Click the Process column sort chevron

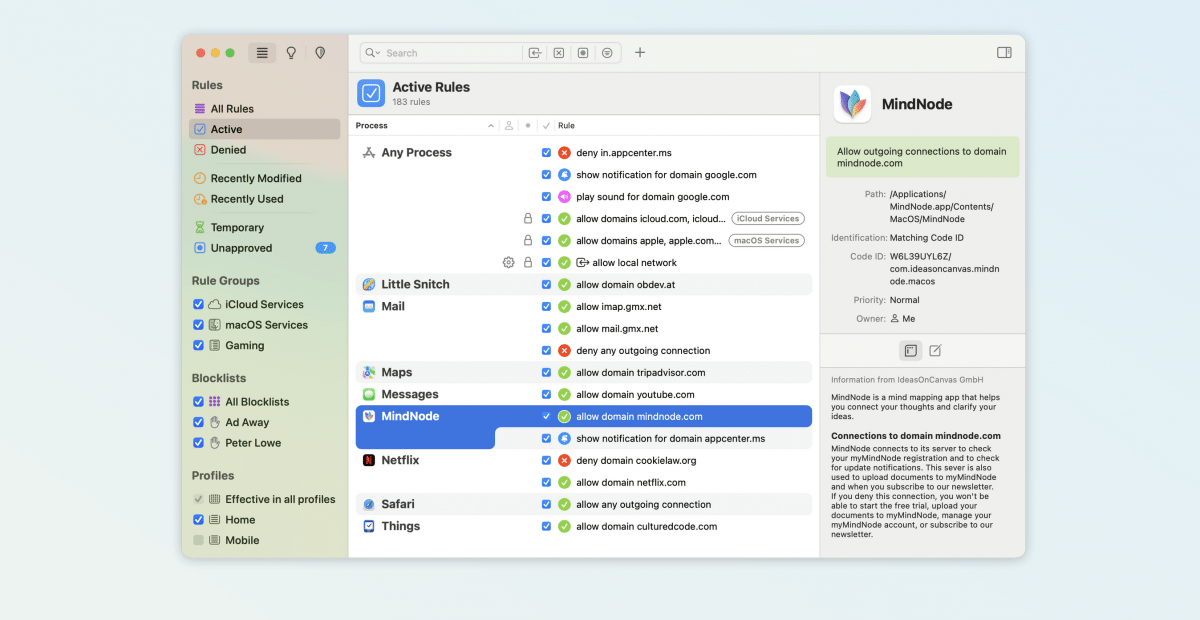pos(490,126)
